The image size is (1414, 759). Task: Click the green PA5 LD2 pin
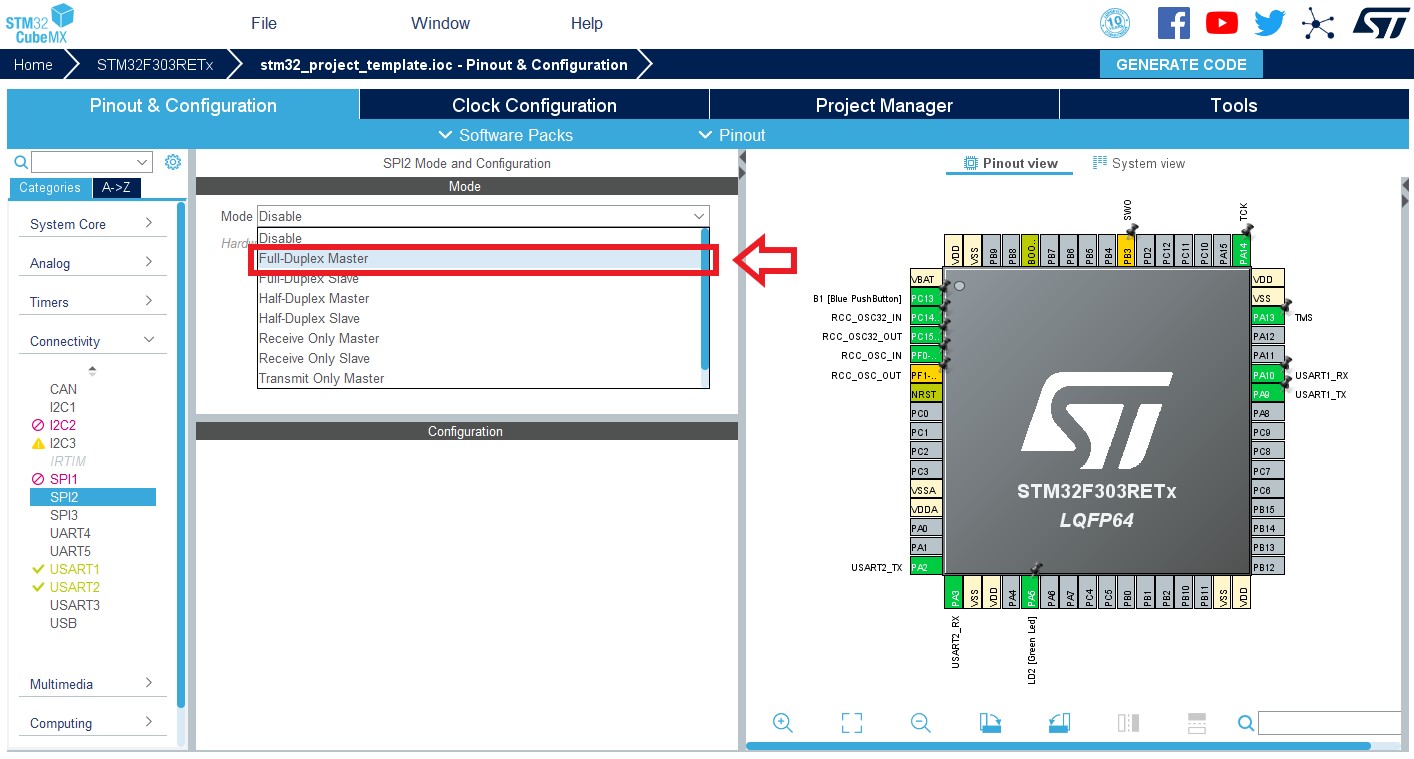click(1030, 592)
